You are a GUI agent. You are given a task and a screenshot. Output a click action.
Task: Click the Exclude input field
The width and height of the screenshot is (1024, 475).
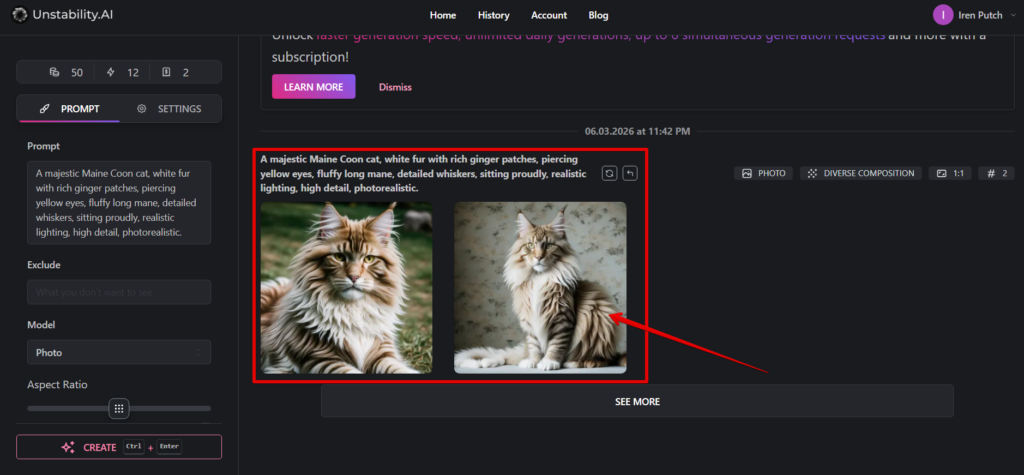pos(119,292)
